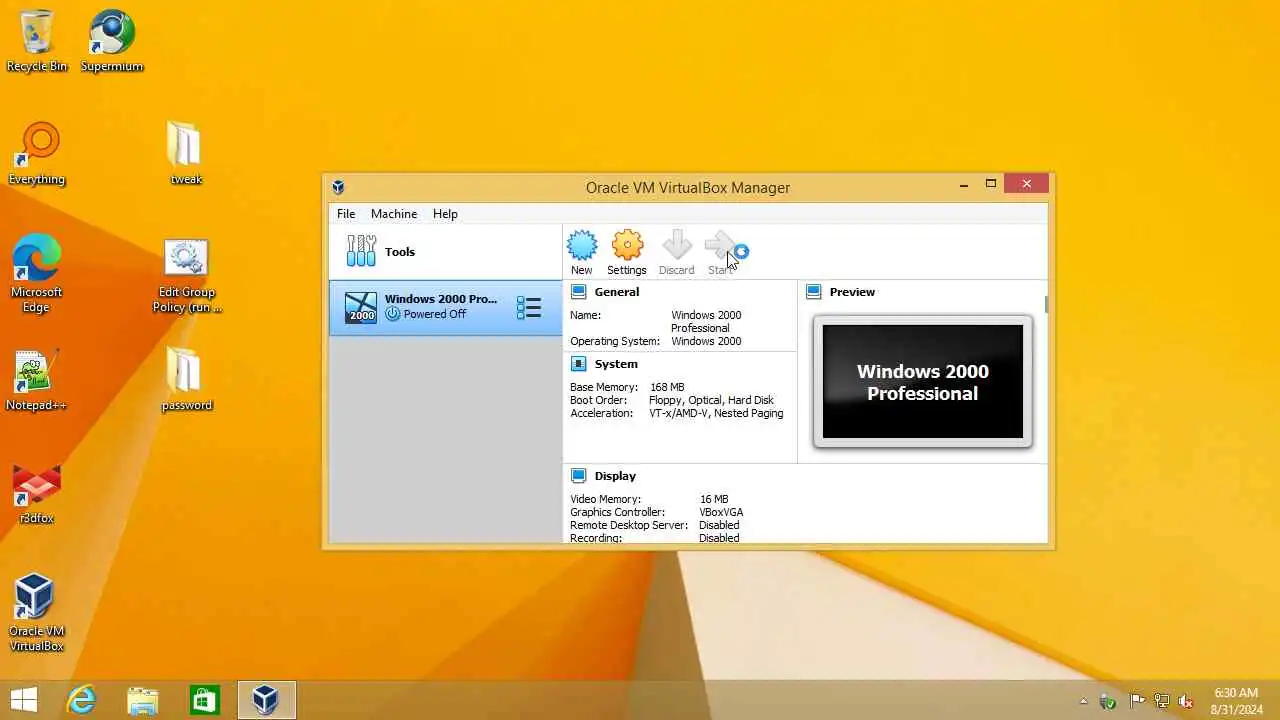Open the Machine menu
This screenshot has height=720, width=1280.
394,214
